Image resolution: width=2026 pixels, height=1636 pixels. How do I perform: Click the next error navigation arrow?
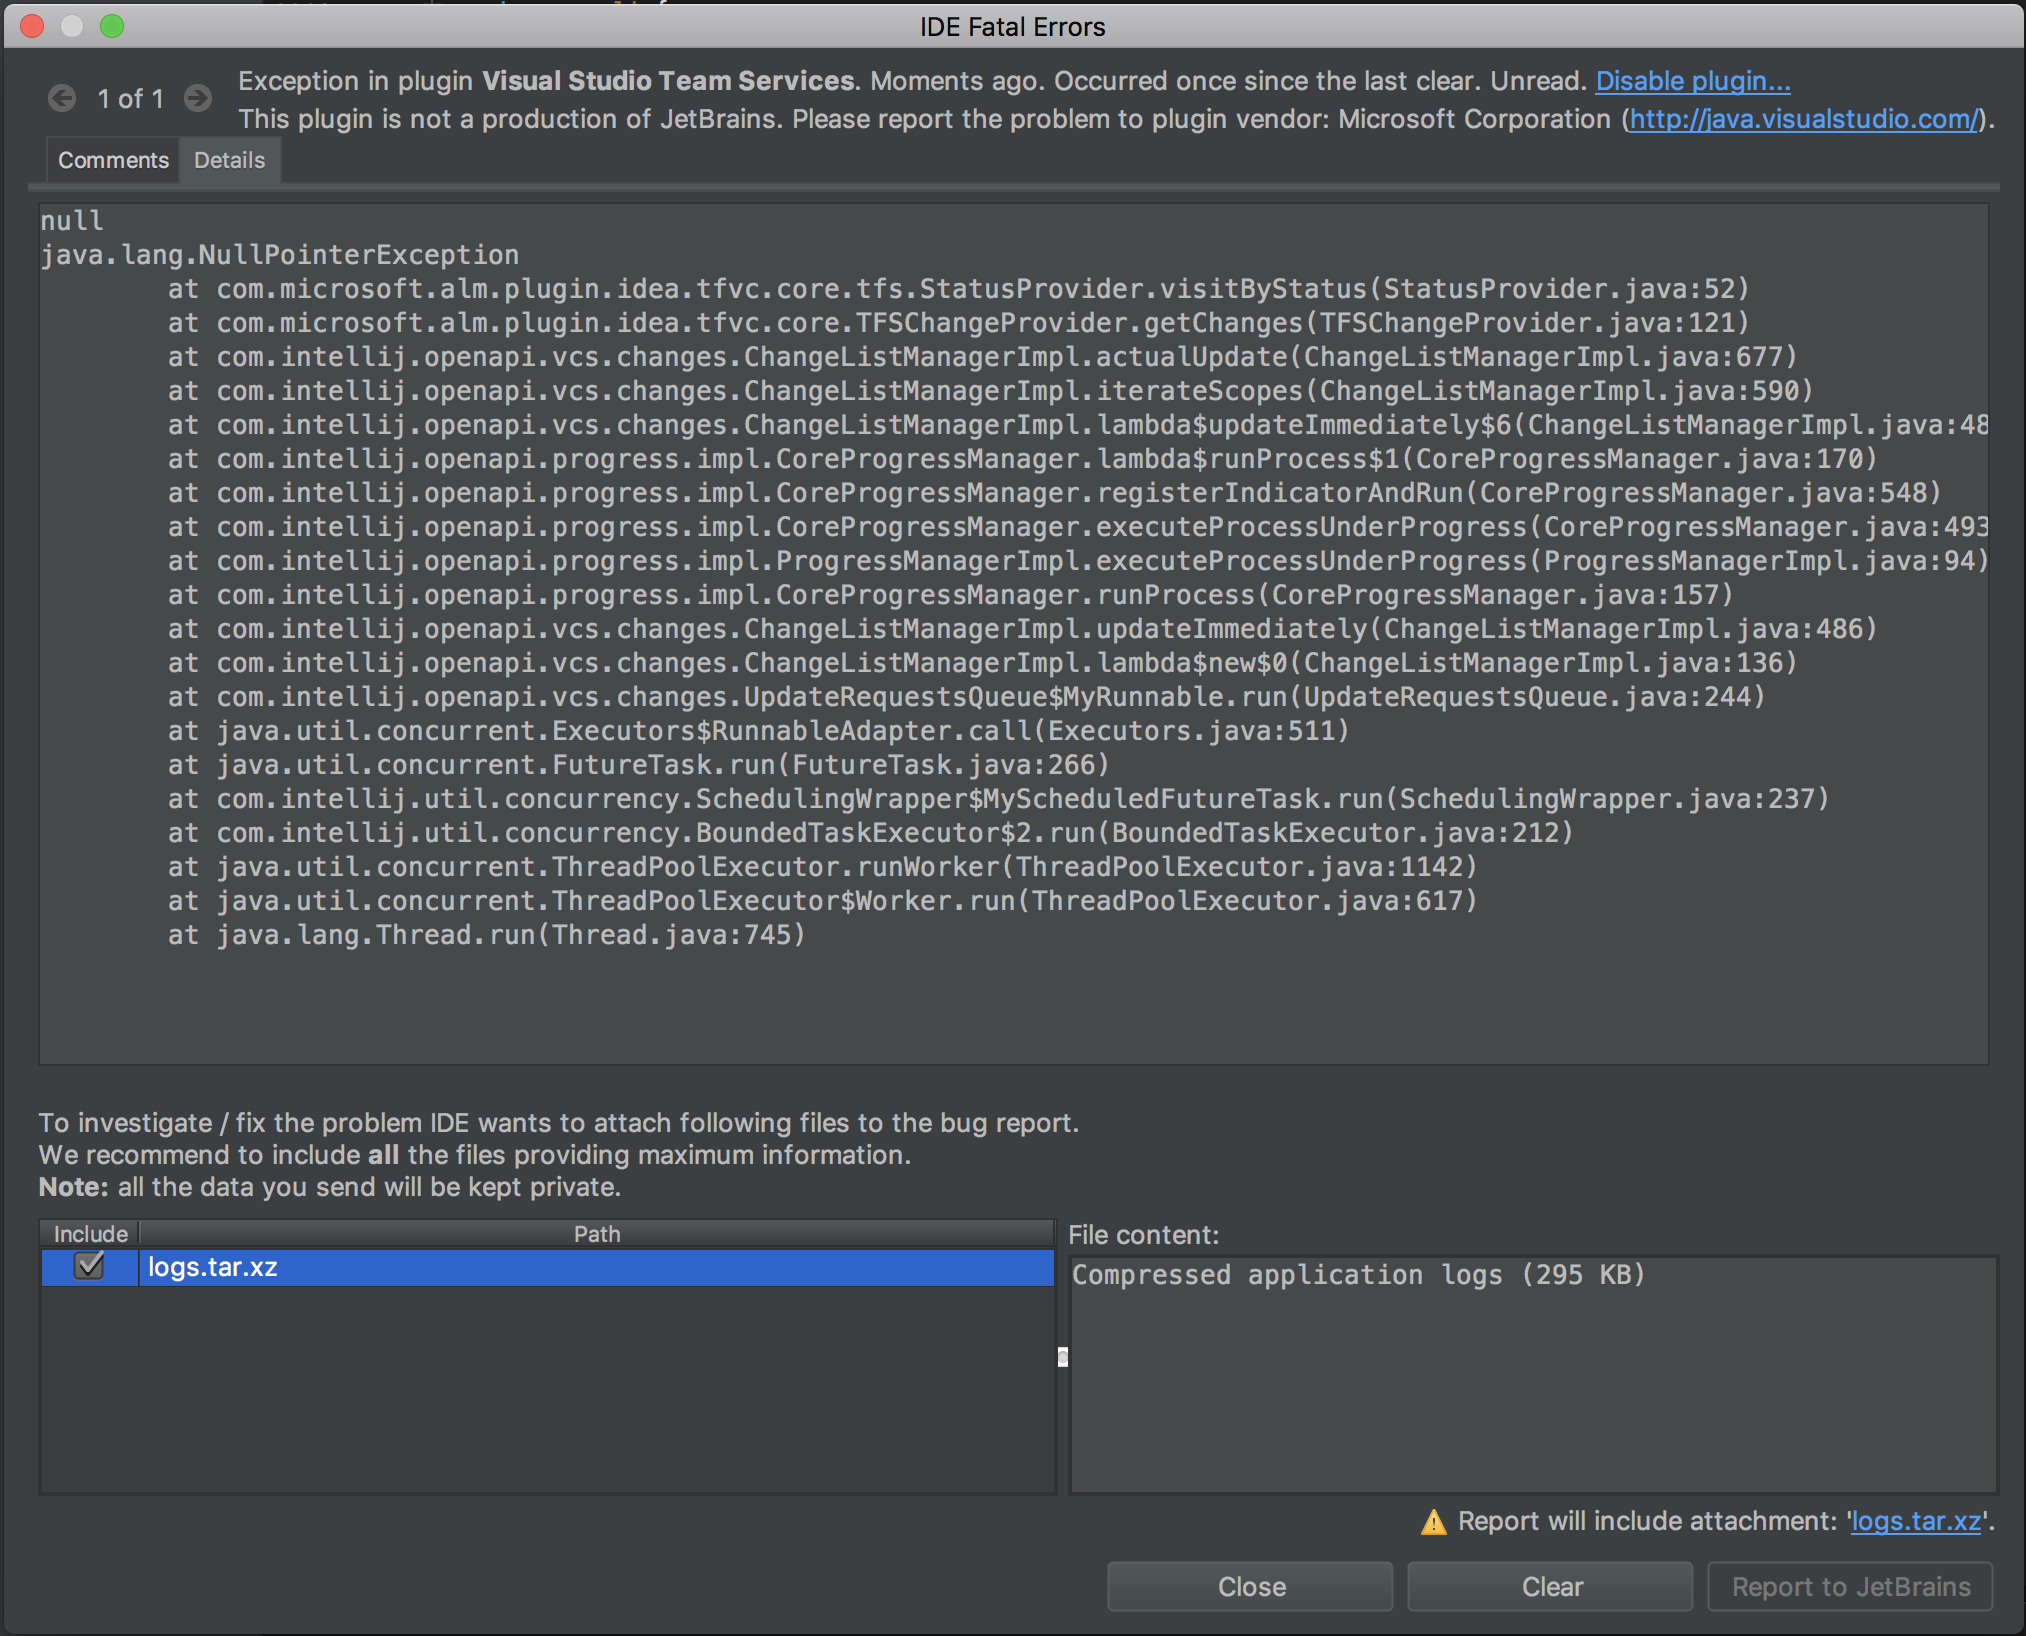point(197,98)
